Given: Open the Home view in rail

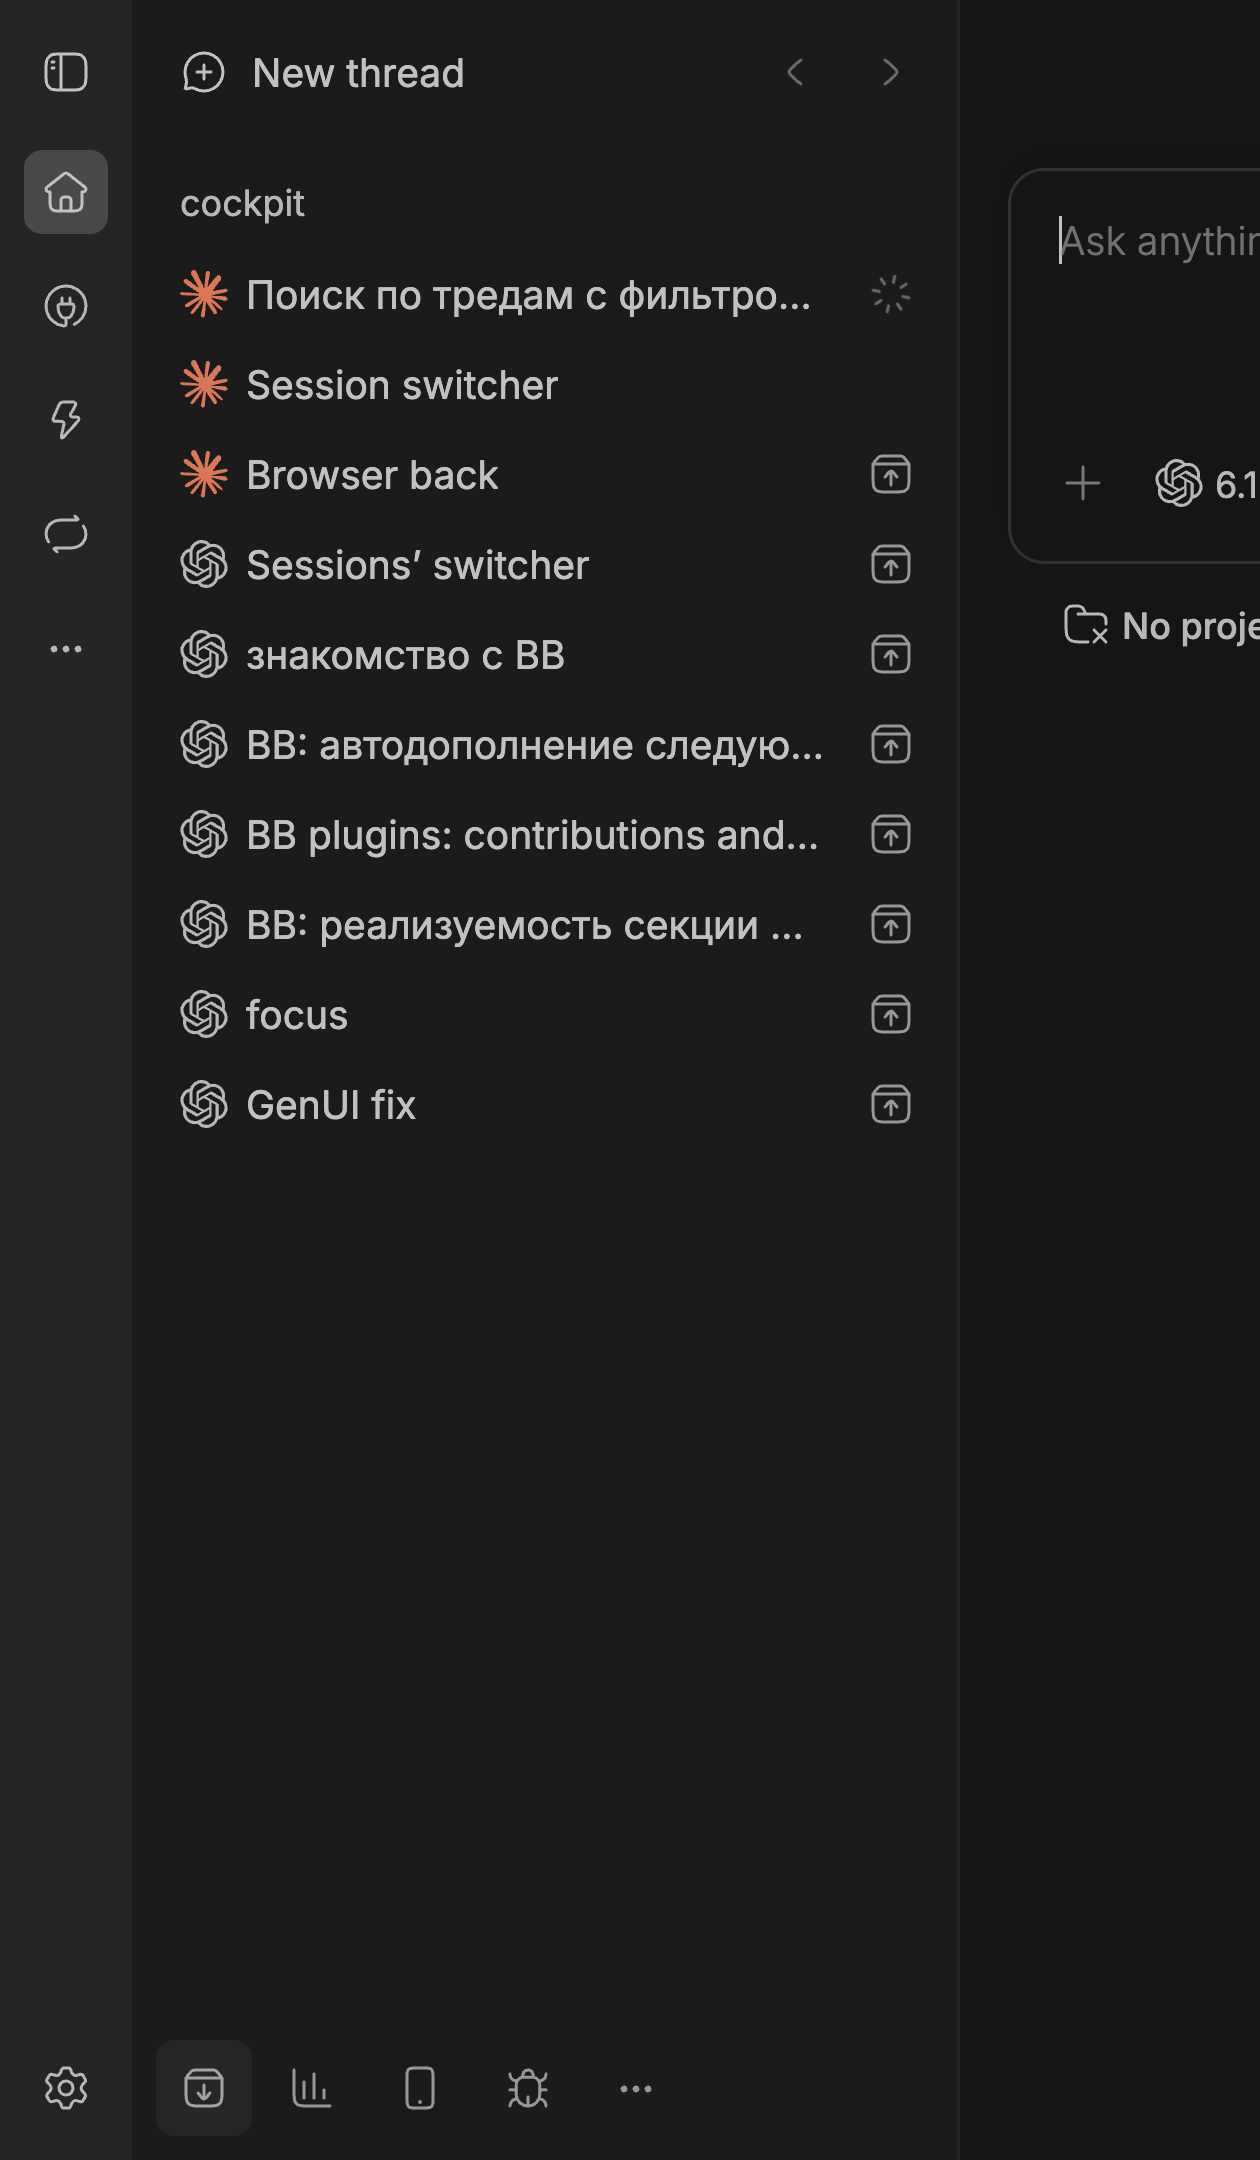Looking at the screenshot, I should coord(66,192).
